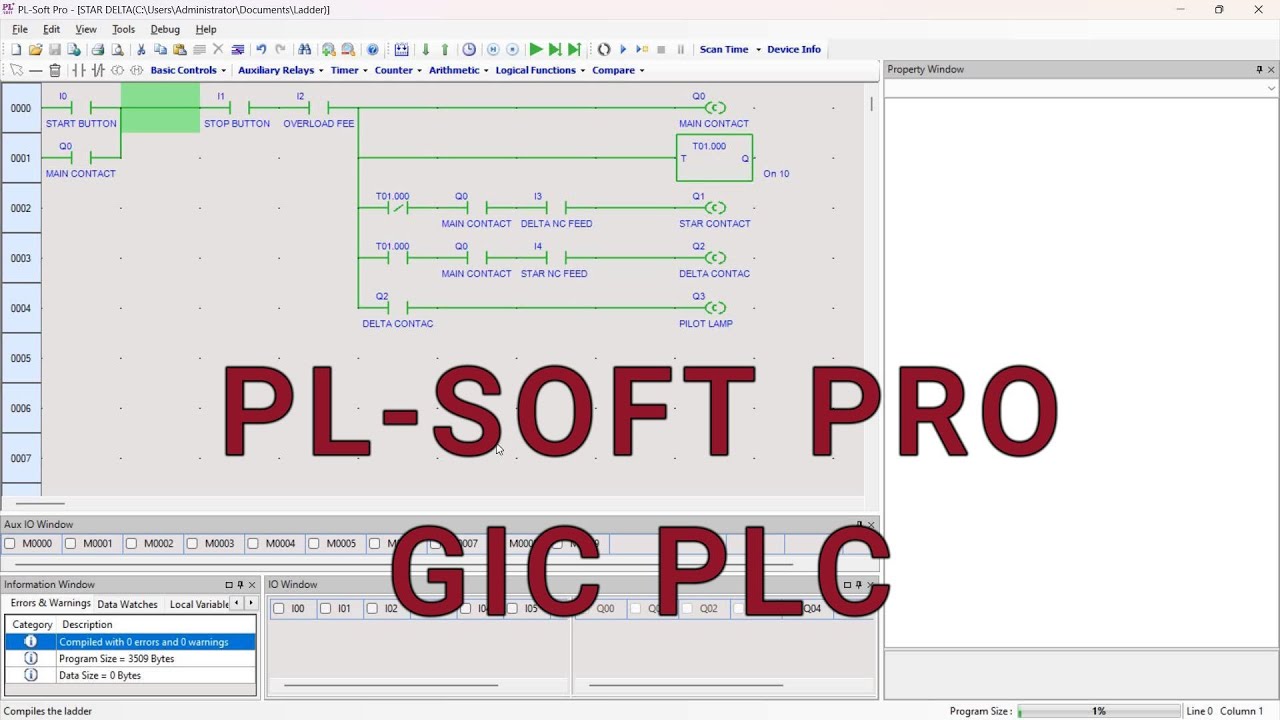Select the pointer arrow tool
Viewport: 1280px width, 720px height.
click(x=16, y=70)
